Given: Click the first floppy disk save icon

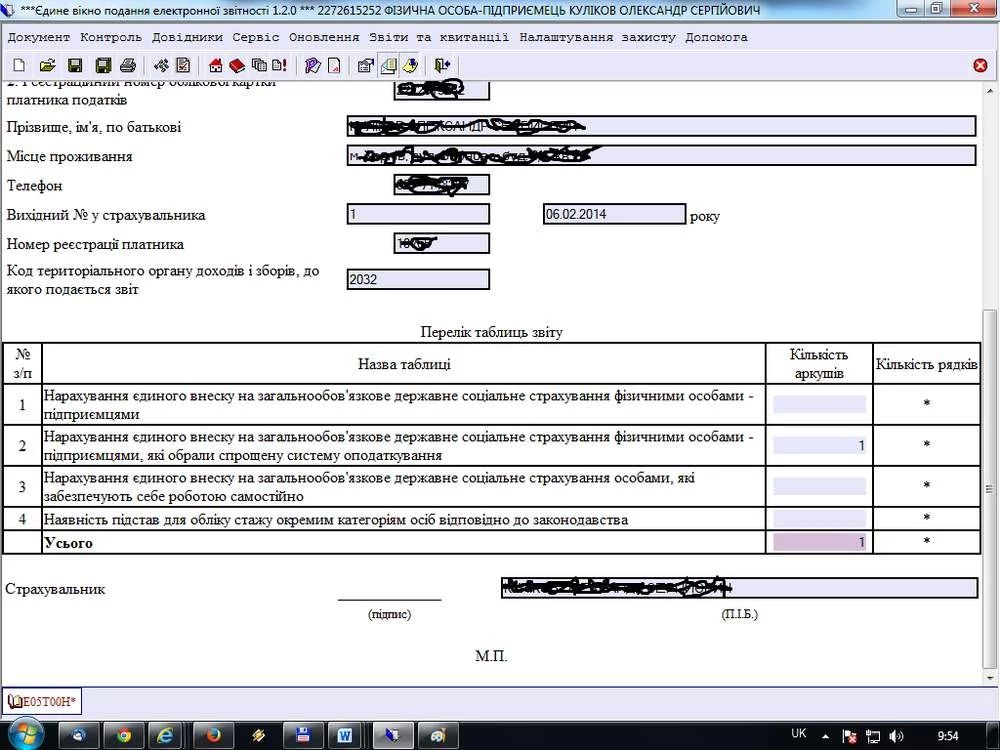Looking at the screenshot, I should (x=74, y=66).
